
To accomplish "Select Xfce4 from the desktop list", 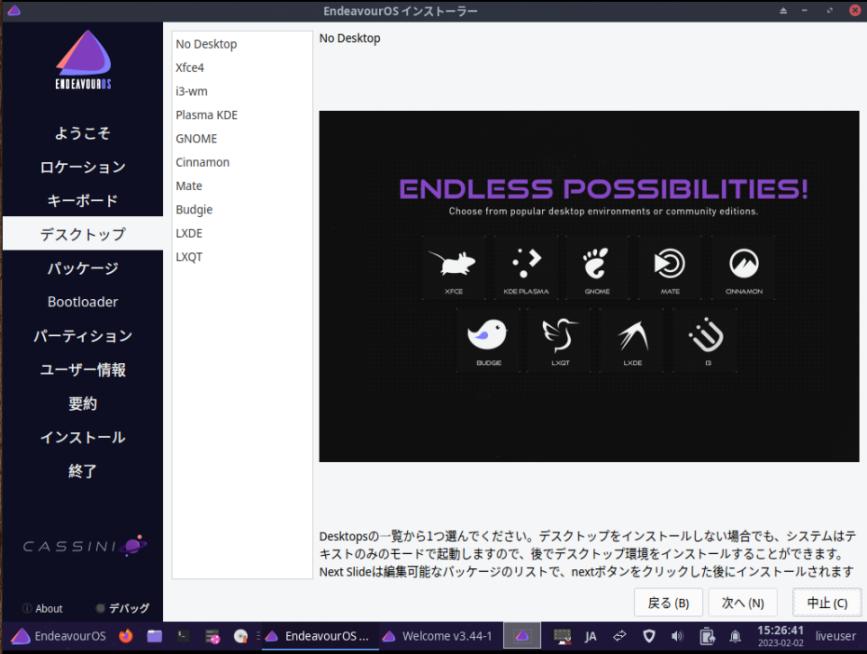I will (x=242, y=67).
